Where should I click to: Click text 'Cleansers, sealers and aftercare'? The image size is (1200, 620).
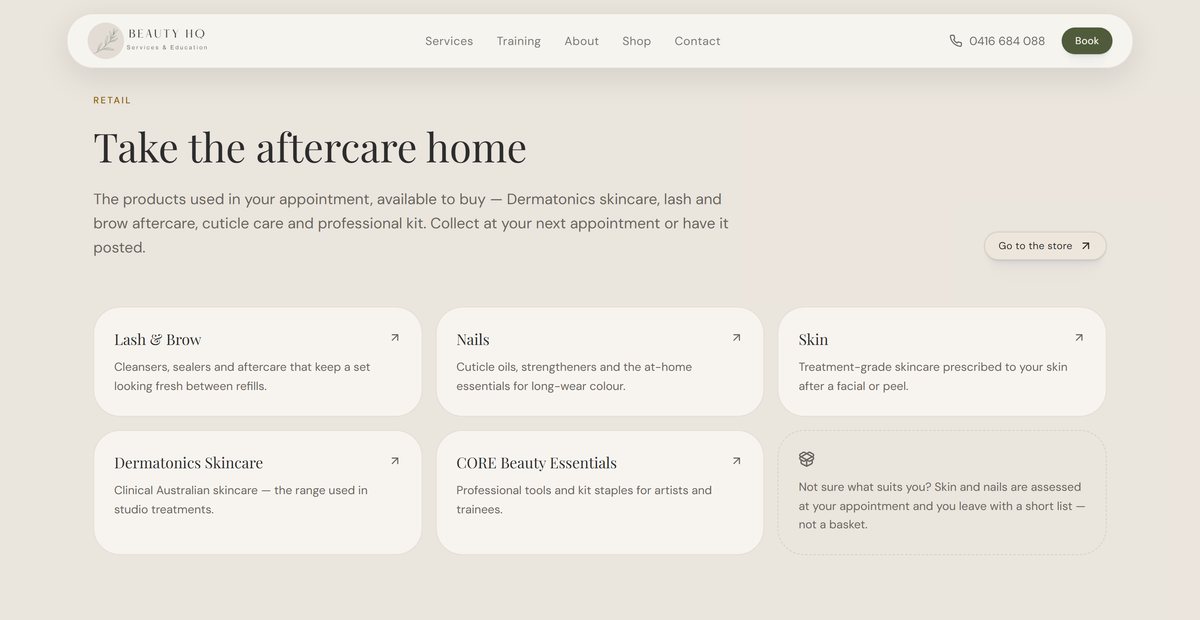pyautogui.click(x=200, y=367)
